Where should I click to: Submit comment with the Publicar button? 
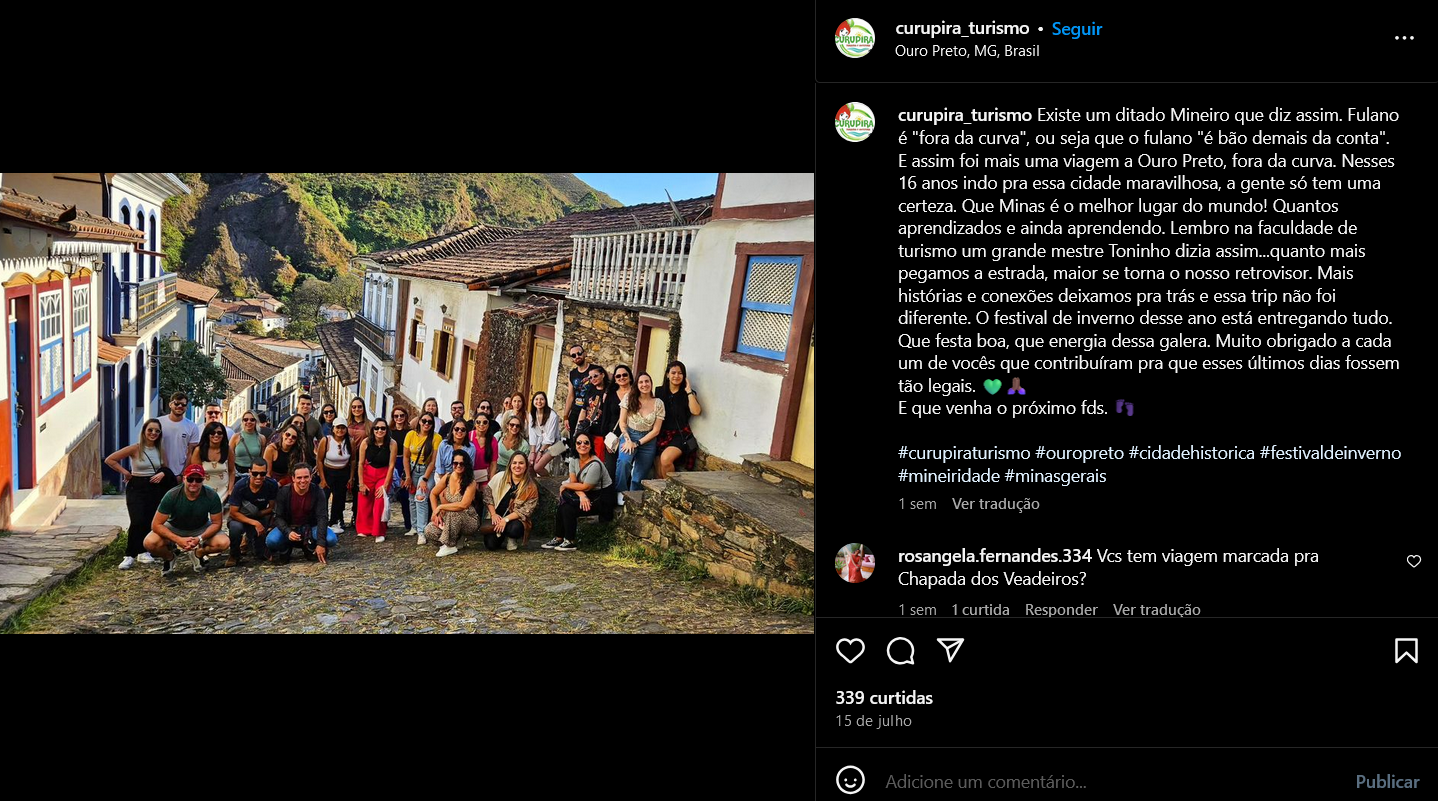(x=1387, y=782)
